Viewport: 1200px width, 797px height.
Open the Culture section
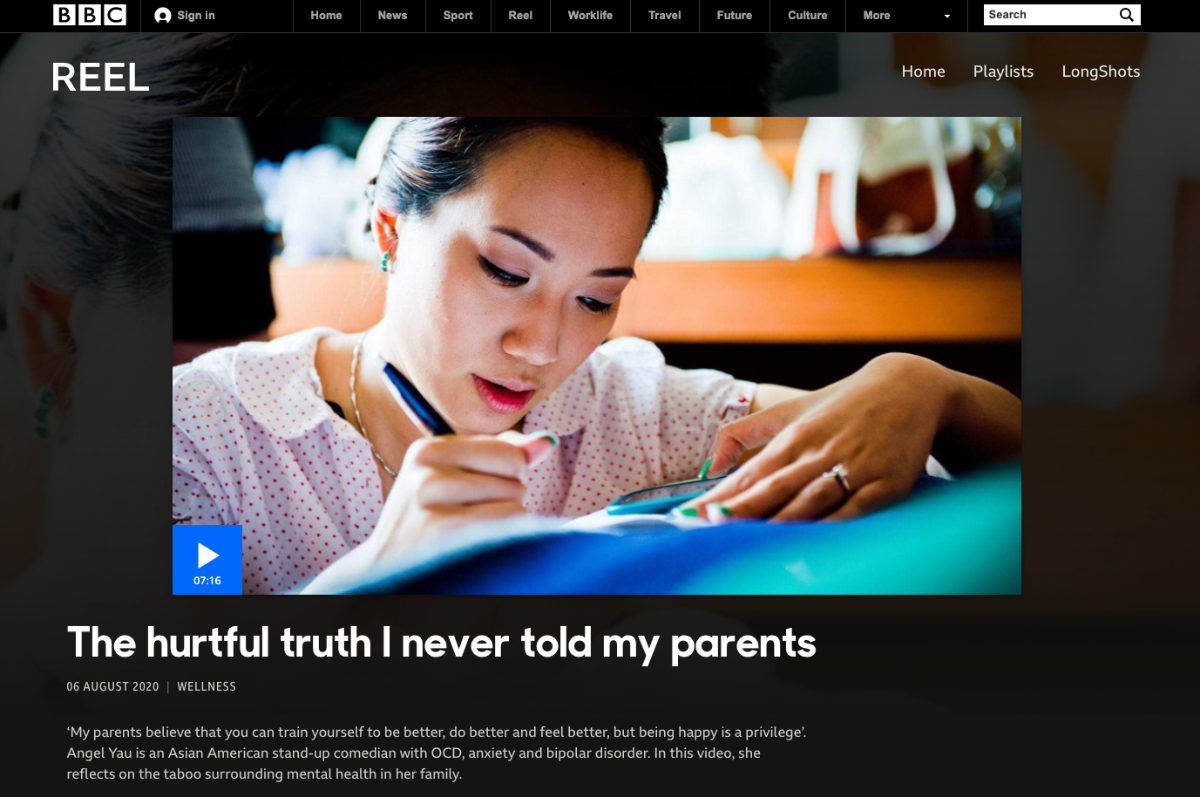coord(808,15)
